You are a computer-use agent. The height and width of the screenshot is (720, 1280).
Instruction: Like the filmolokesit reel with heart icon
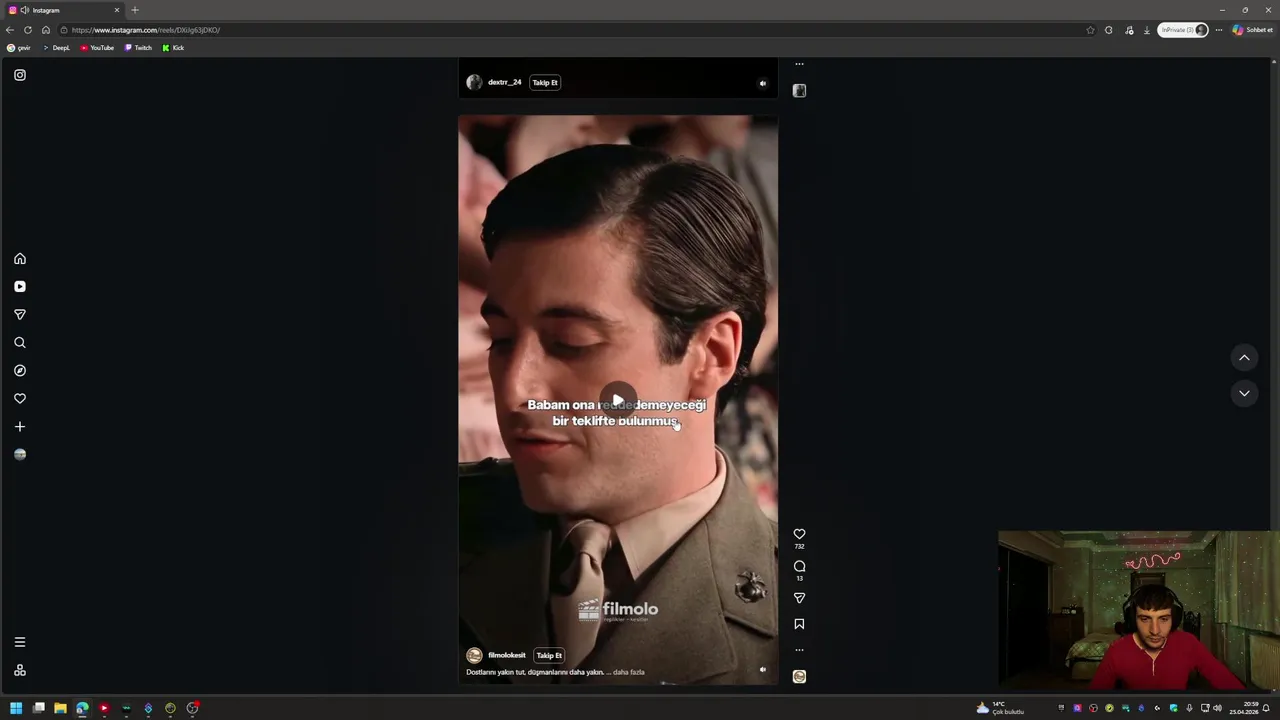click(799, 534)
